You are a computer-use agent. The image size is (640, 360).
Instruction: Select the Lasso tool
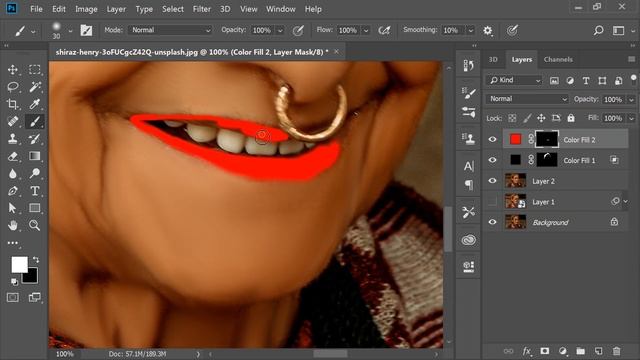(13, 87)
